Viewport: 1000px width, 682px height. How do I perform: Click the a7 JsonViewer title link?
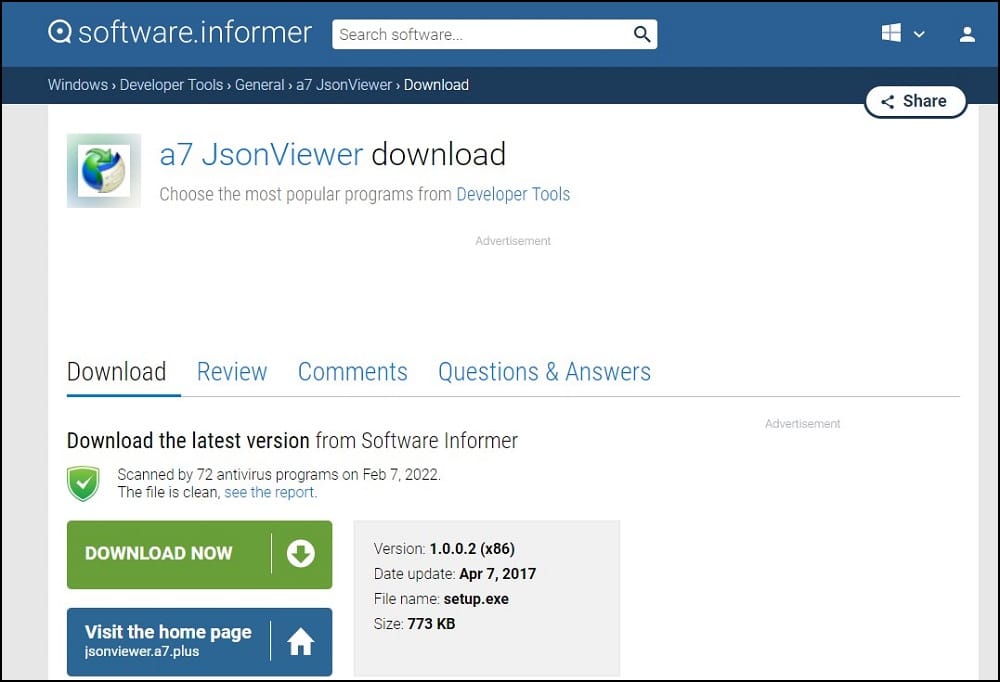point(261,154)
